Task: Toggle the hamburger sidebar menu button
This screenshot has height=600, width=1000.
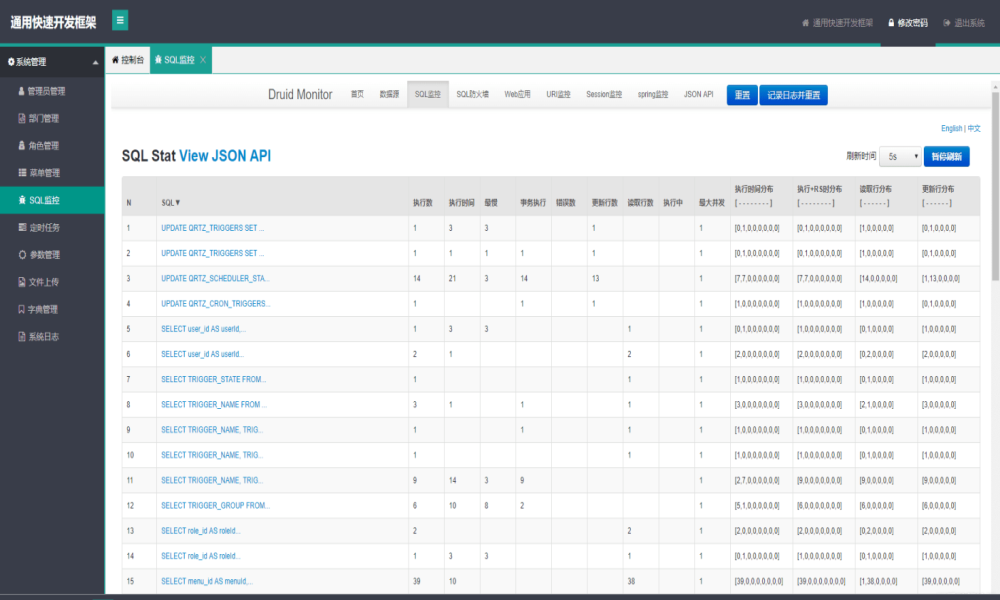Action: pyautogui.click(x=120, y=20)
